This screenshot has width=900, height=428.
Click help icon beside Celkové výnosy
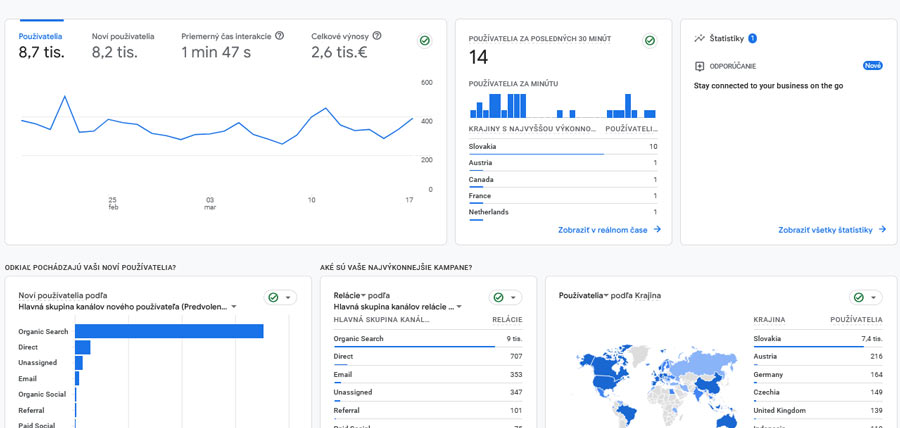pos(376,36)
